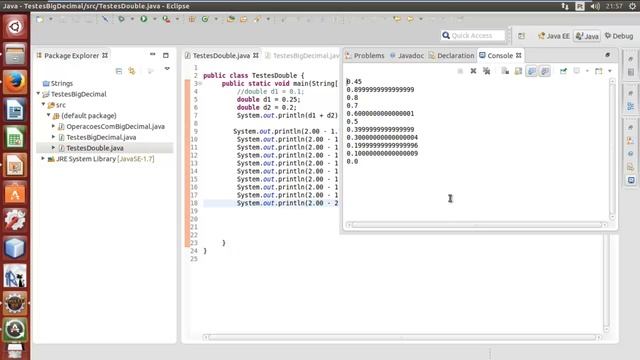
Task: Toggle Pin Console
Action: tap(563, 71)
